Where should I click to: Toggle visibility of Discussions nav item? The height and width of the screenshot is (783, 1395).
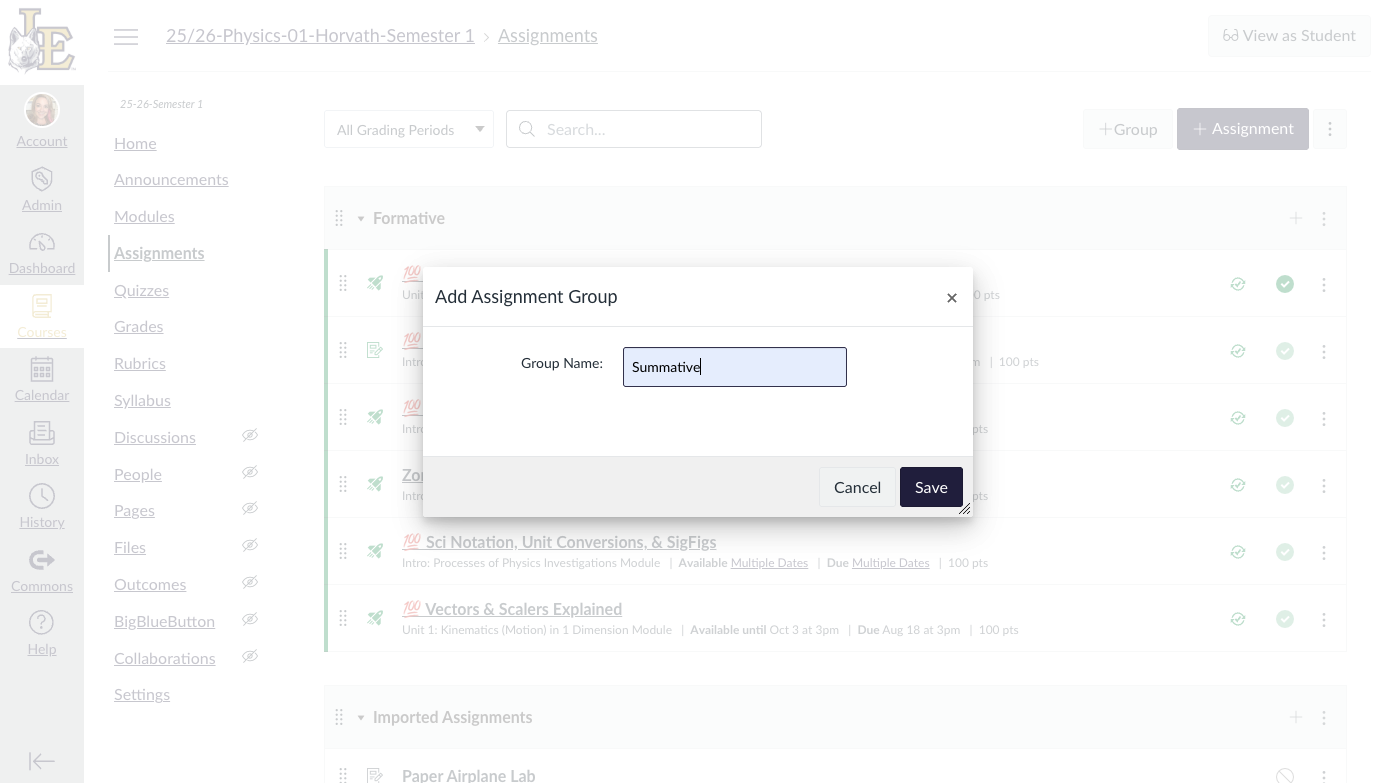(x=250, y=435)
